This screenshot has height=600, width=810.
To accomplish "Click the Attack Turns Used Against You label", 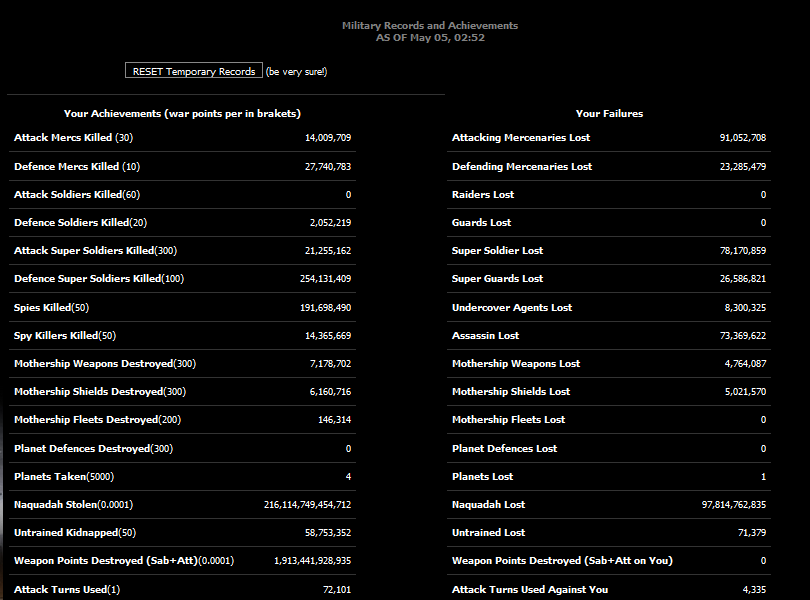I will [x=529, y=590].
